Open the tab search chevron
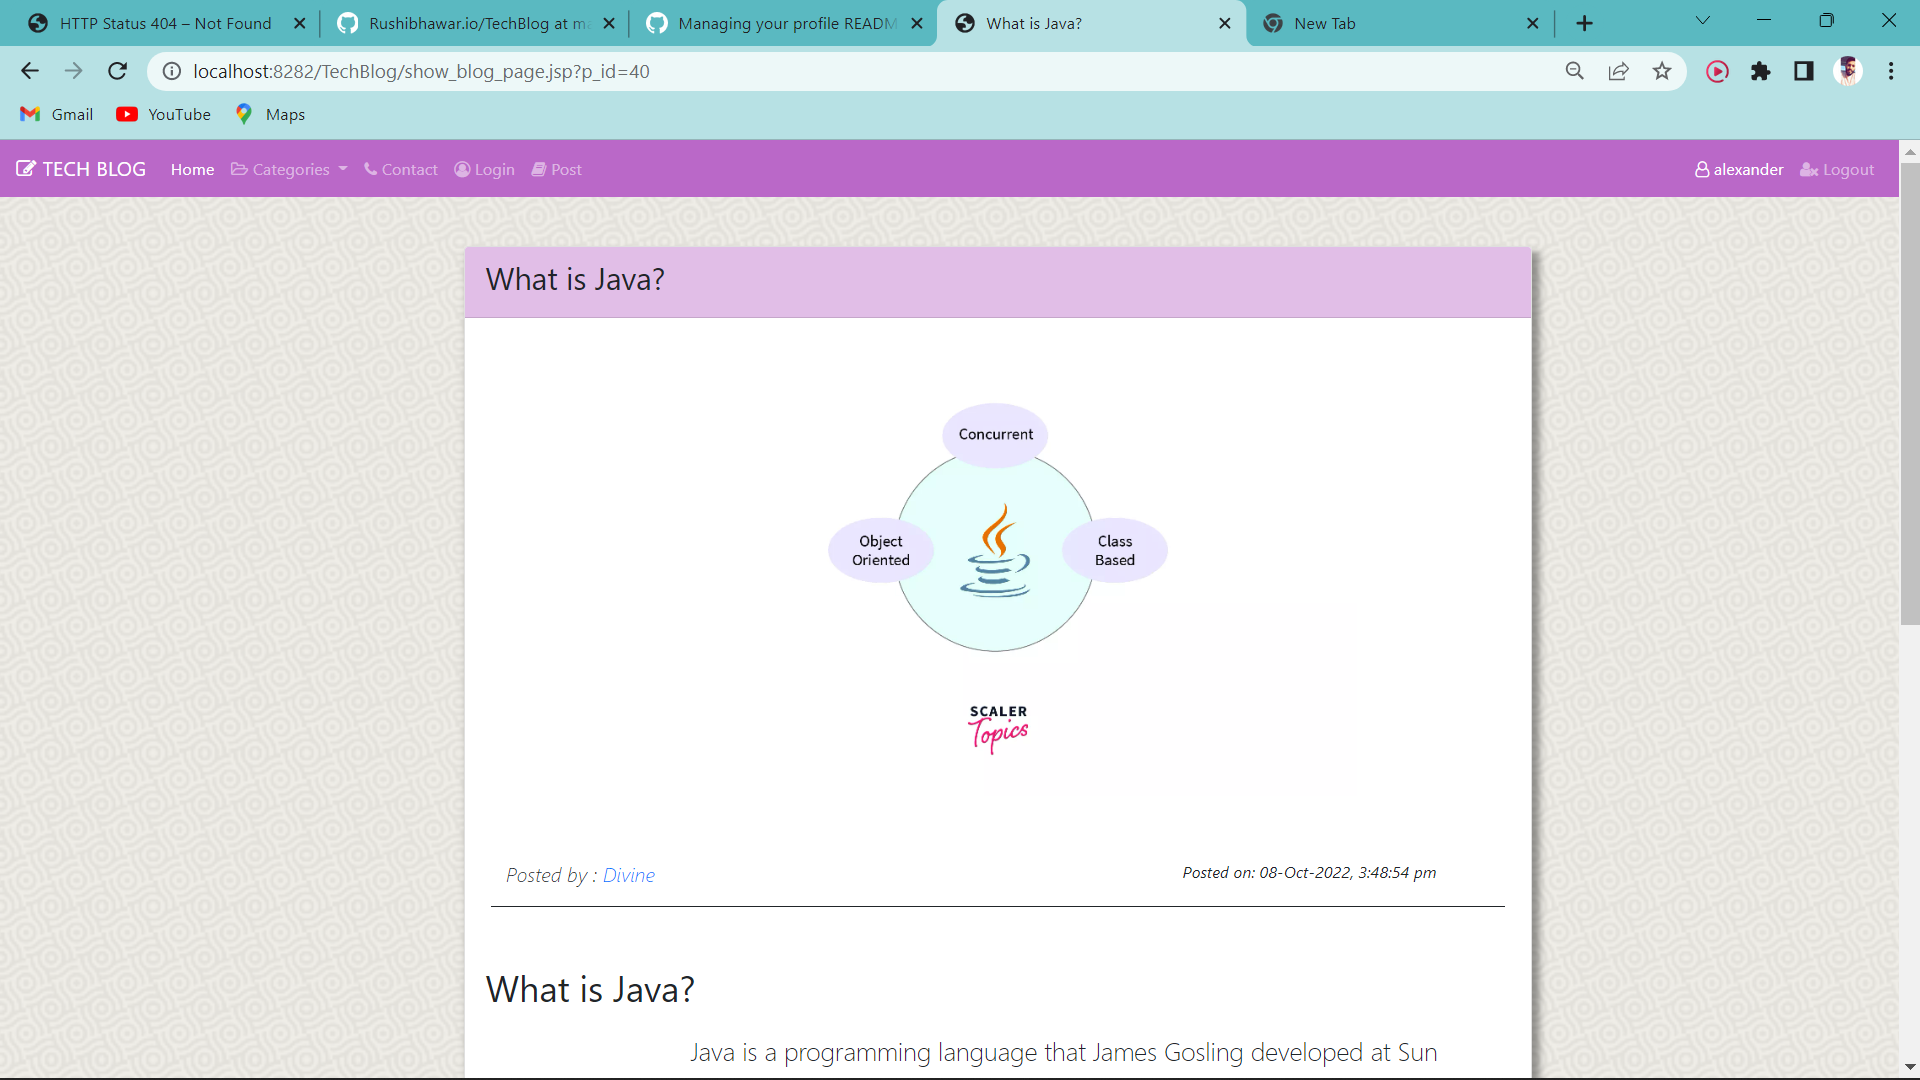 tap(1702, 20)
